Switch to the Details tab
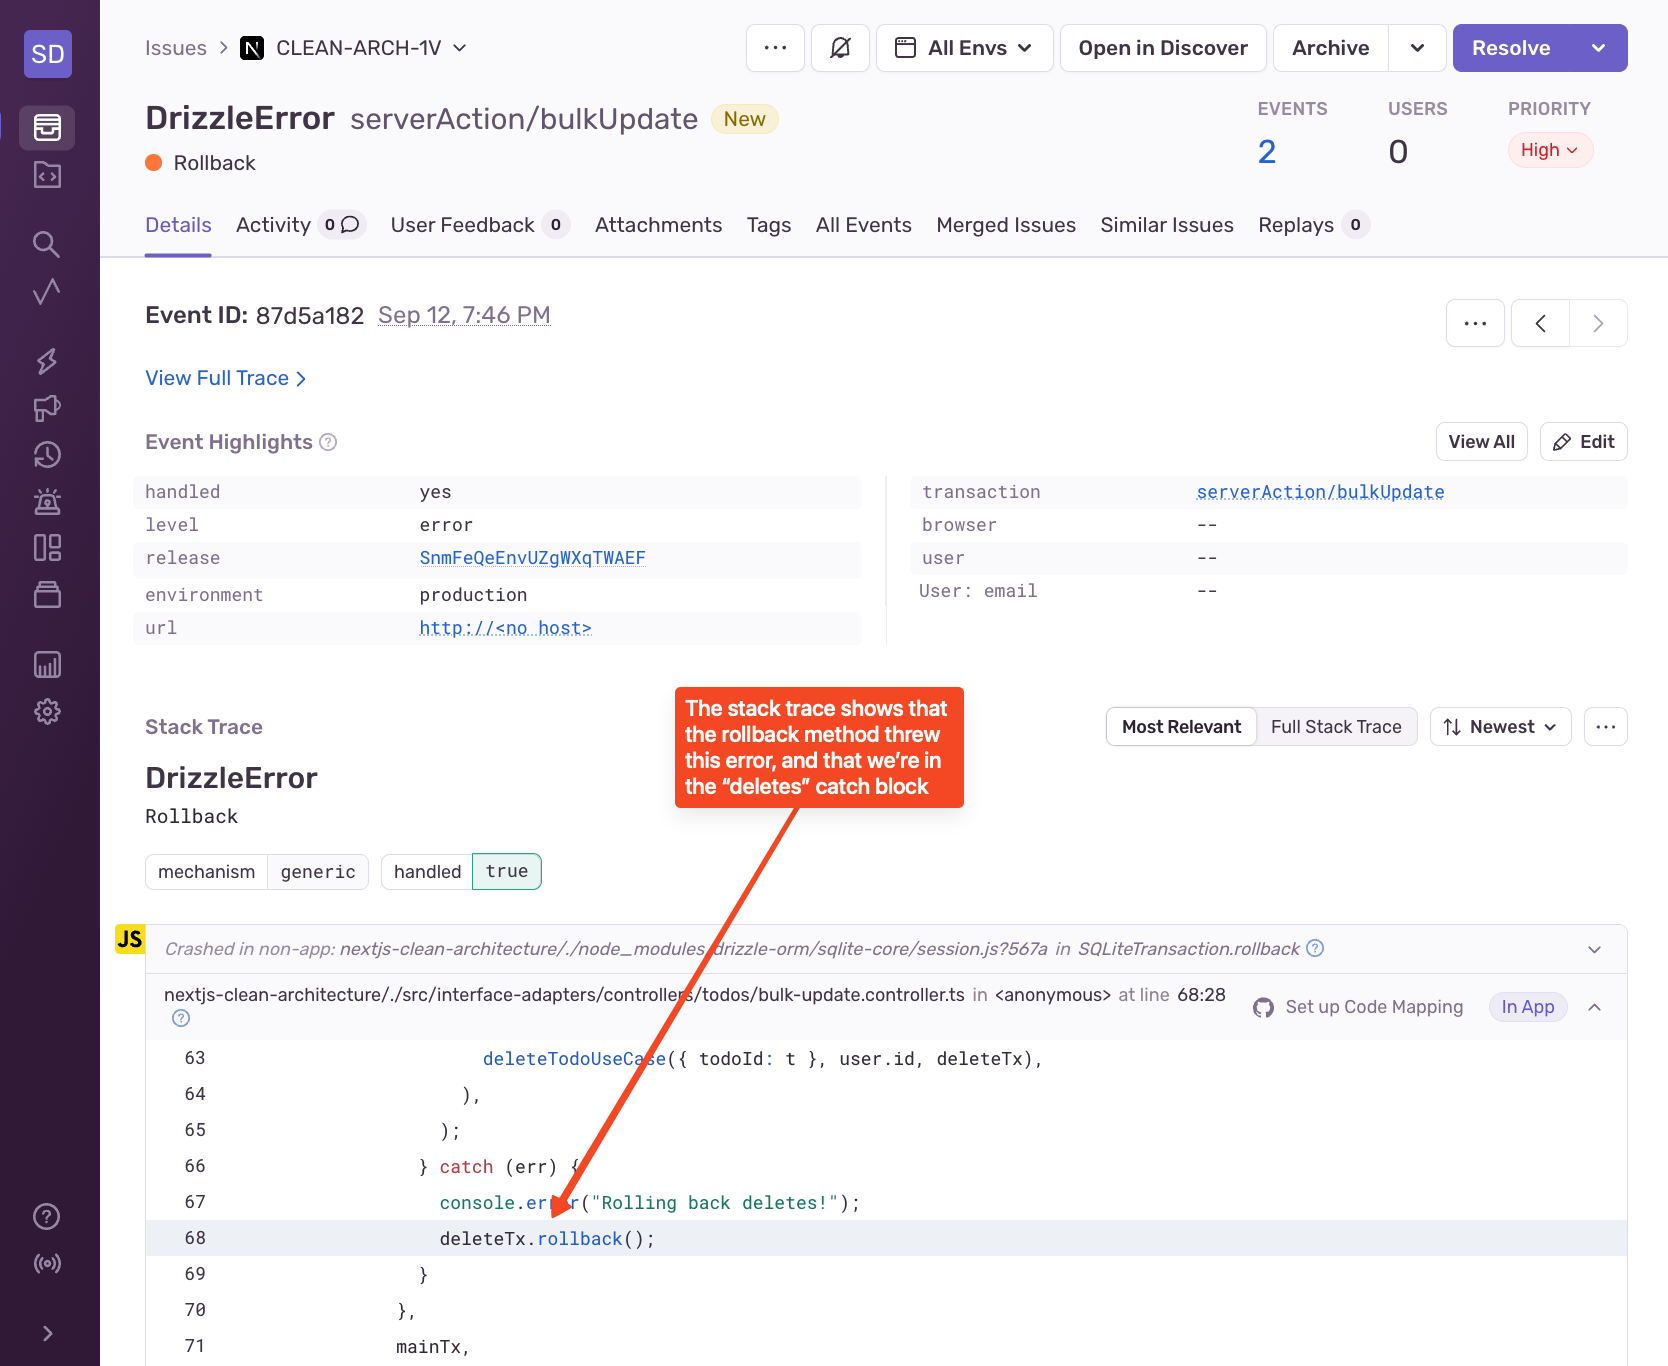Image resolution: width=1668 pixels, height=1366 pixels. (178, 225)
